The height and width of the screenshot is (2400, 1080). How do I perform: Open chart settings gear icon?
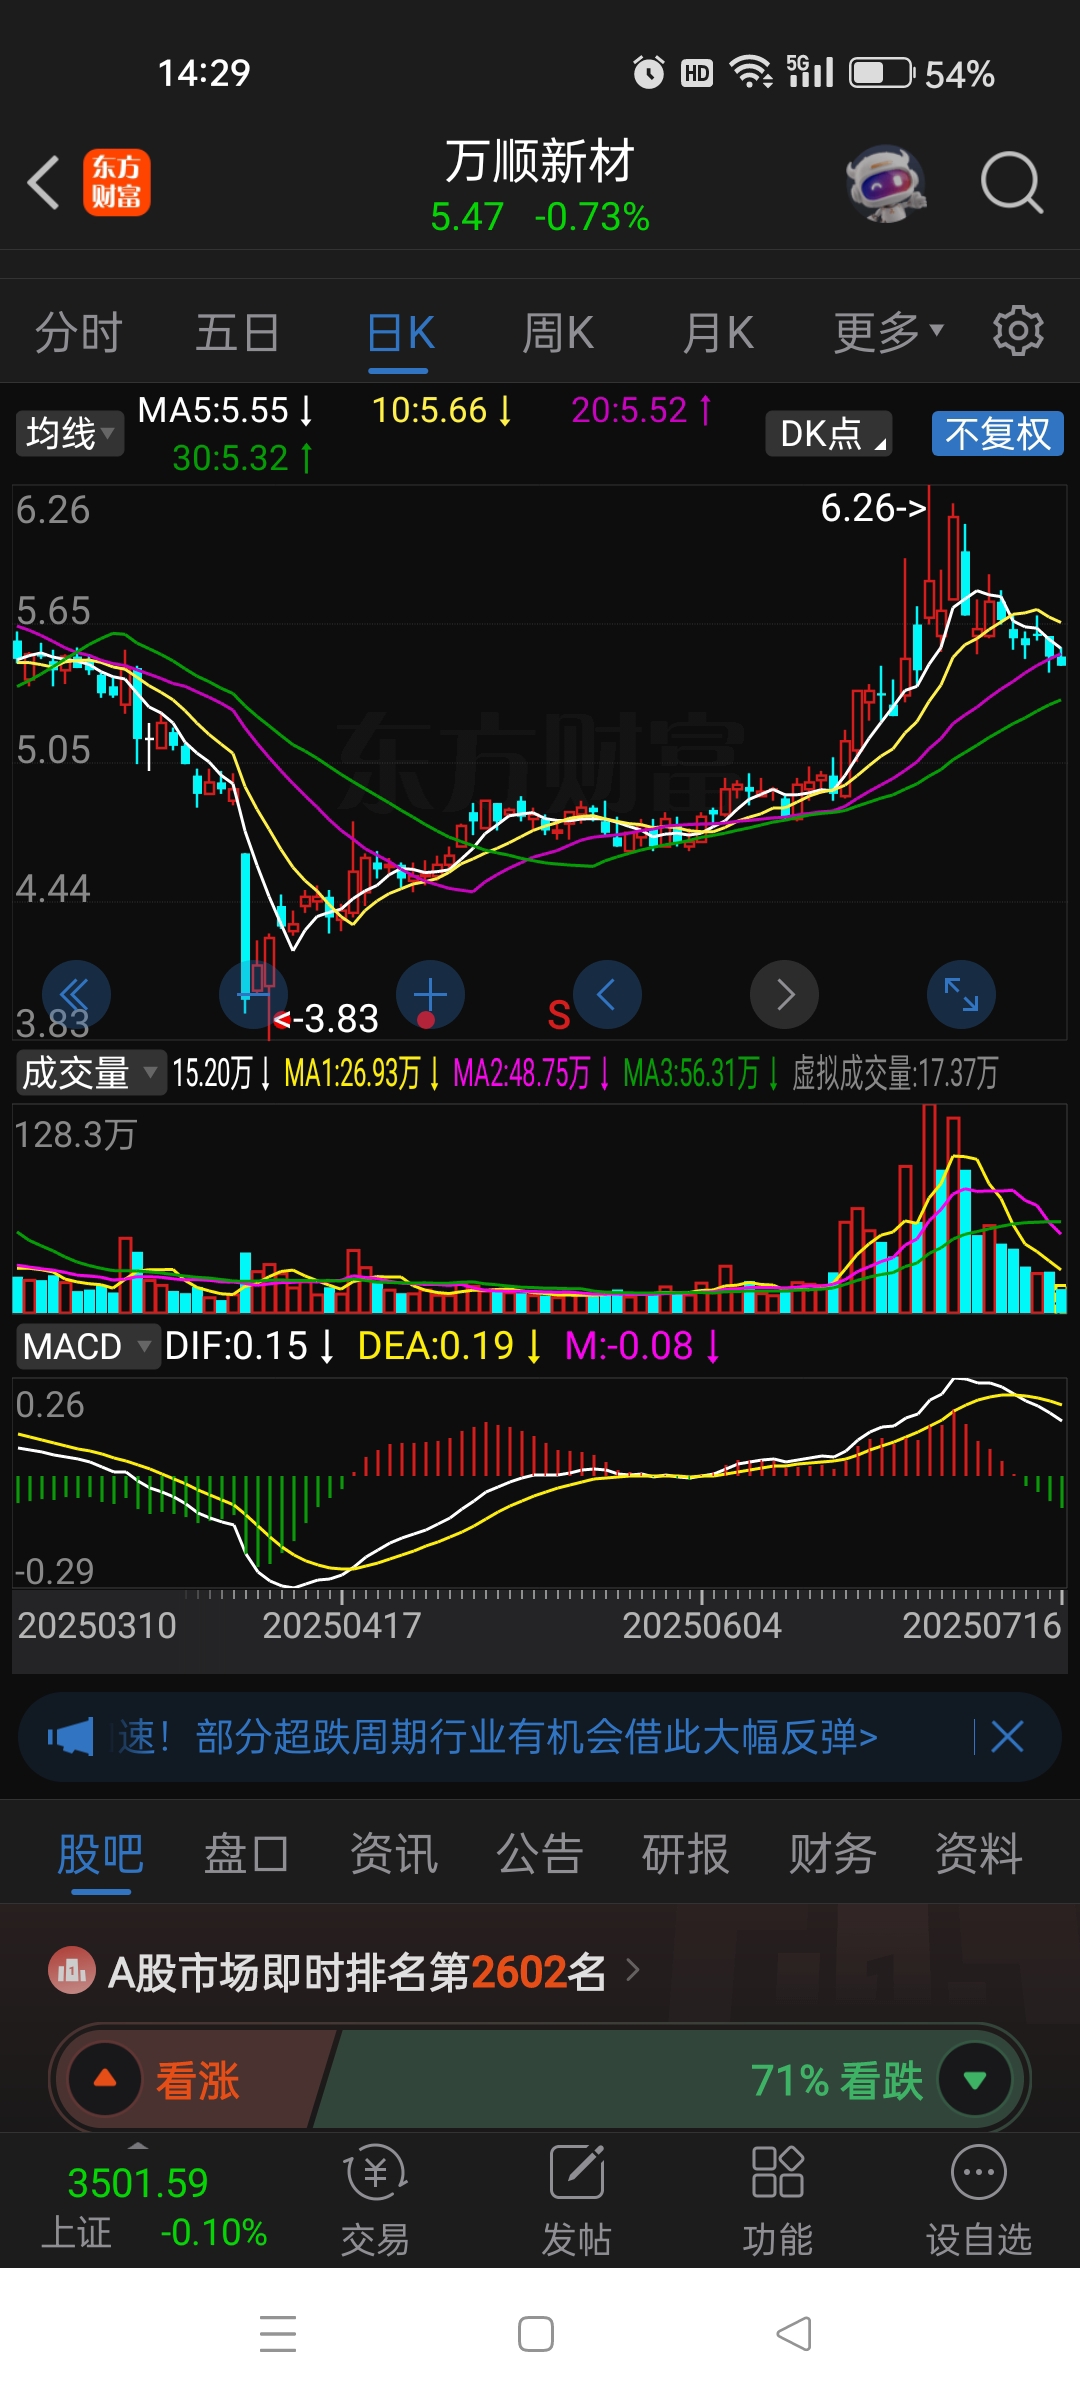tap(1018, 331)
